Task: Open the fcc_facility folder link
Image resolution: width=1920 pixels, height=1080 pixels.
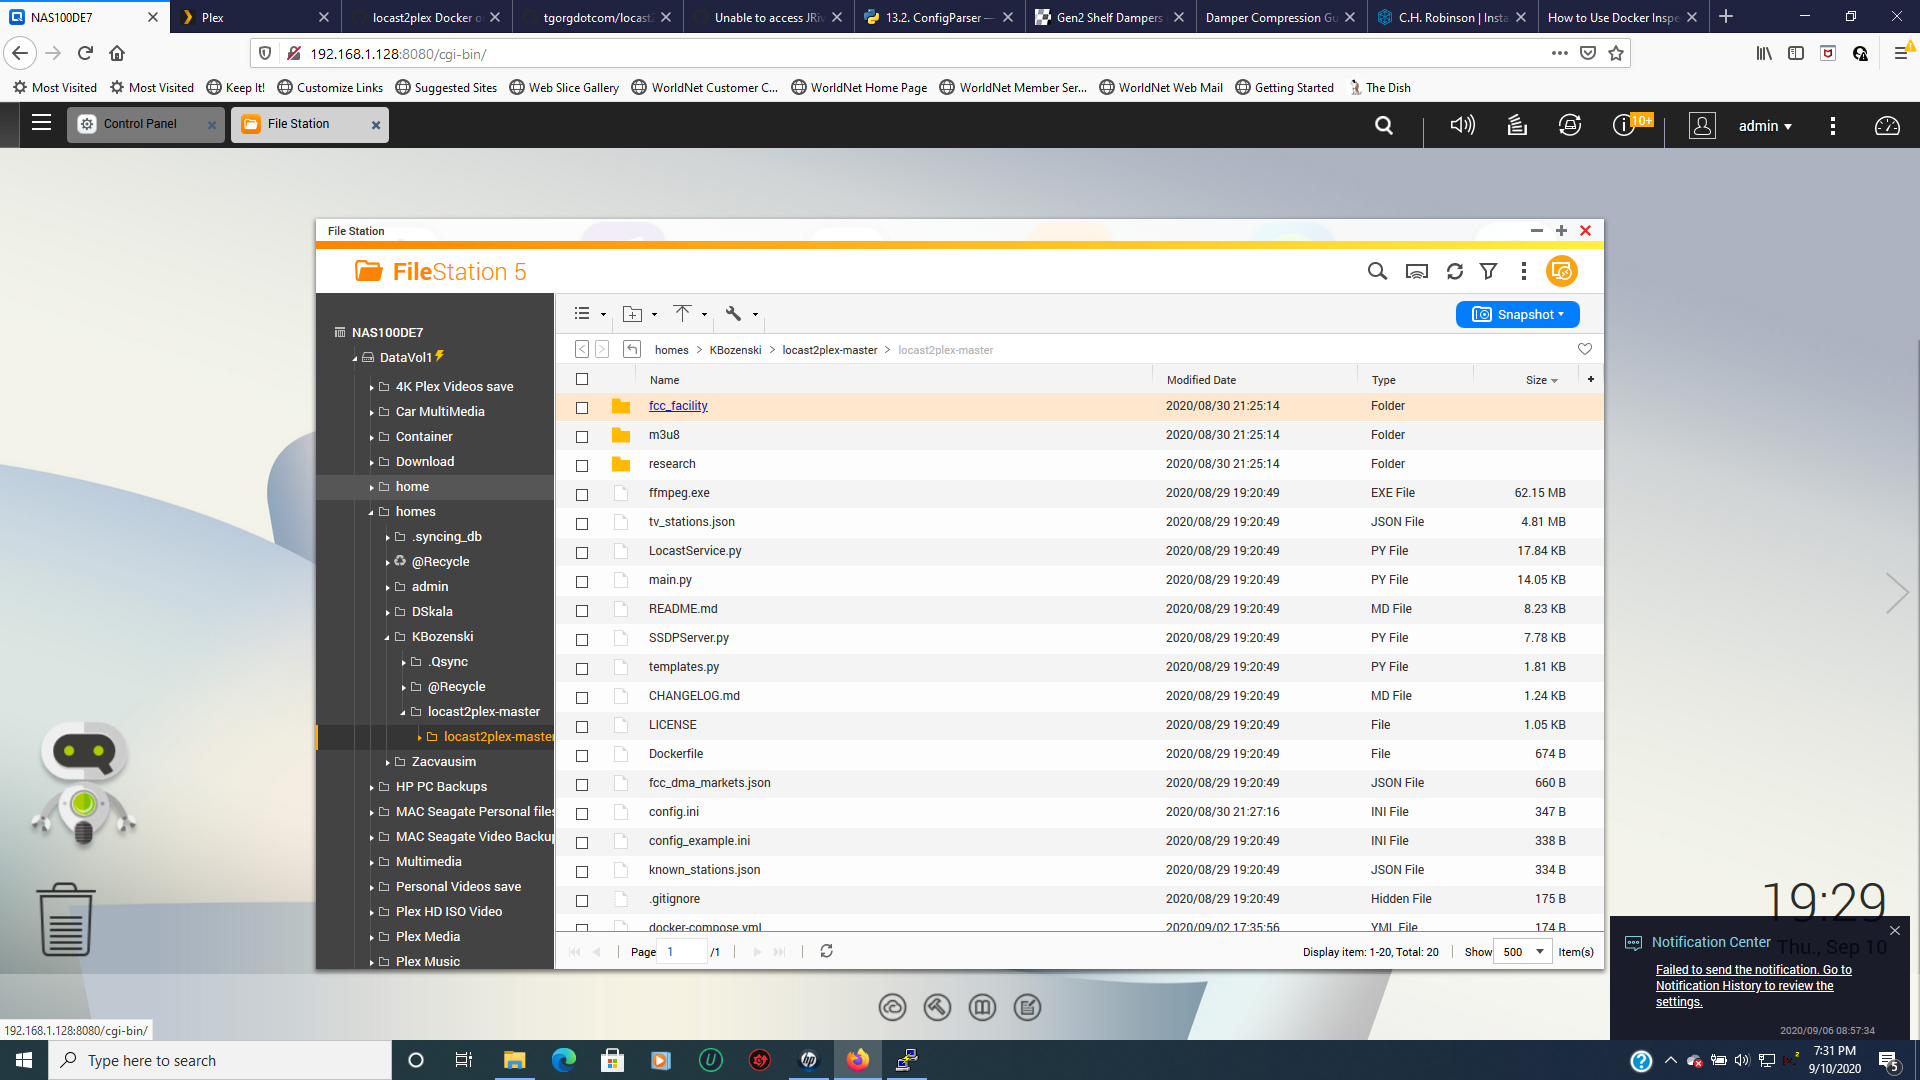Action: 679,405
